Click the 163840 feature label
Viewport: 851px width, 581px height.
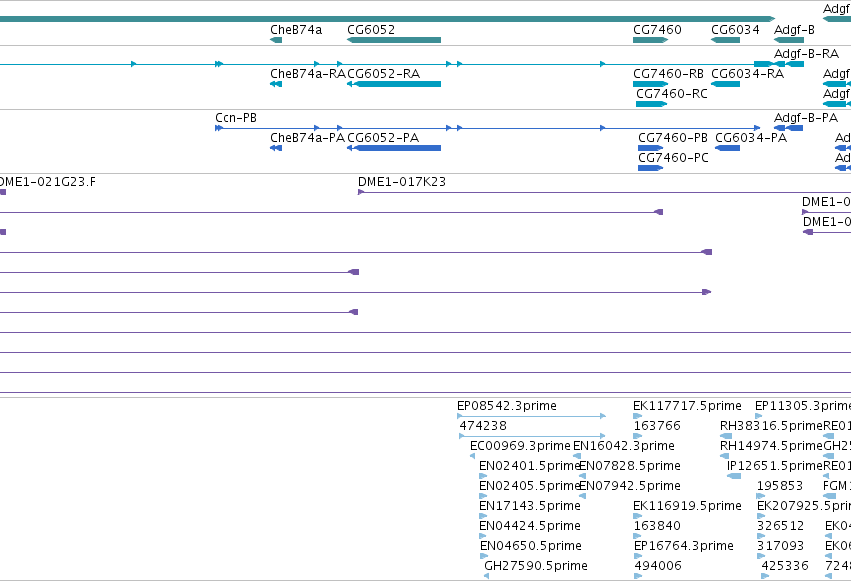(x=657, y=526)
